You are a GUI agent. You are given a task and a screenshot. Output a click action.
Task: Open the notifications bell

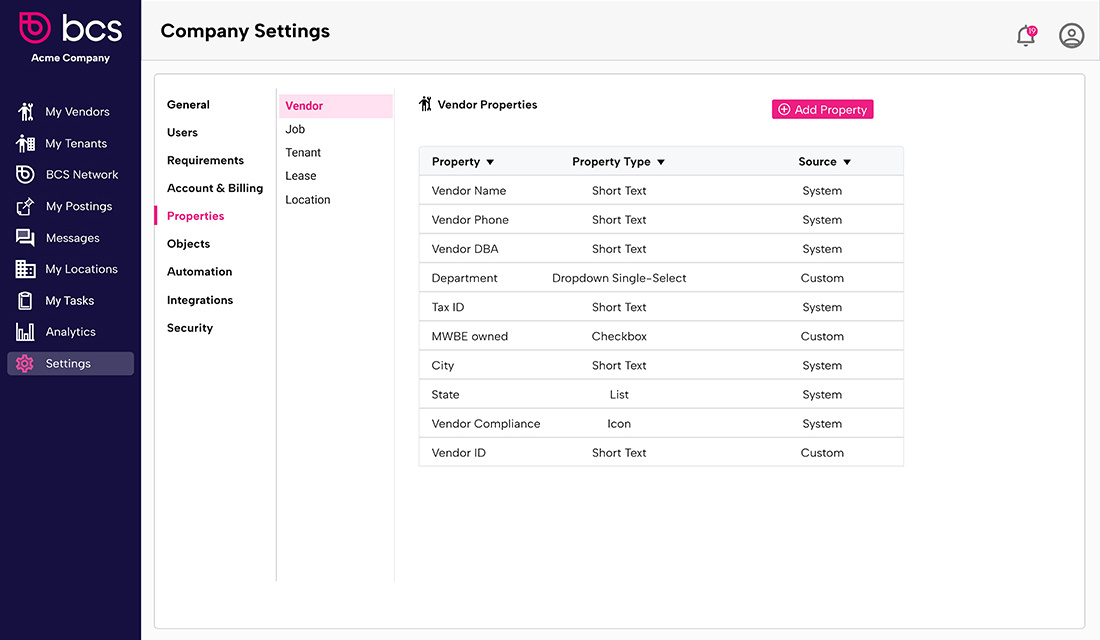click(x=1026, y=36)
